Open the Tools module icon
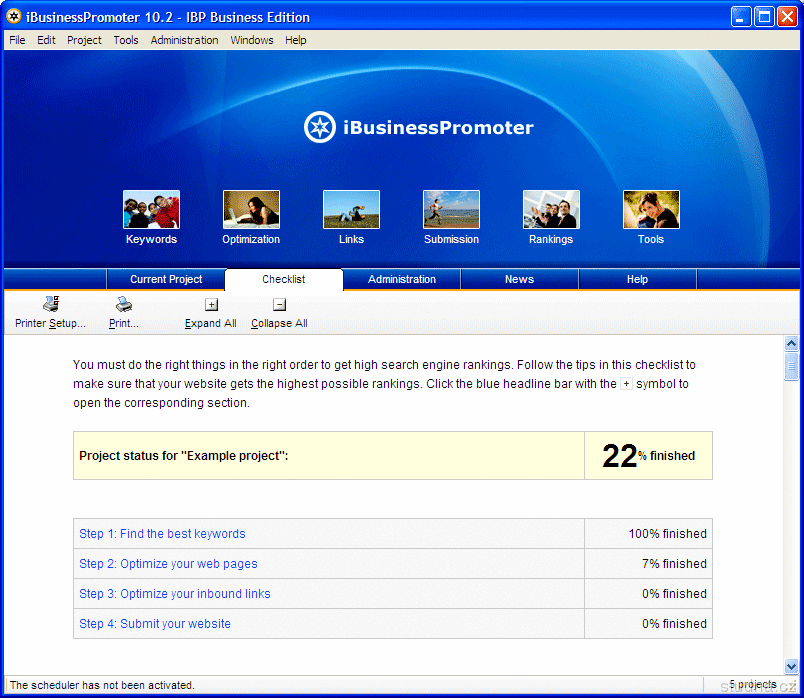The width and height of the screenshot is (804, 698). point(651,210)
